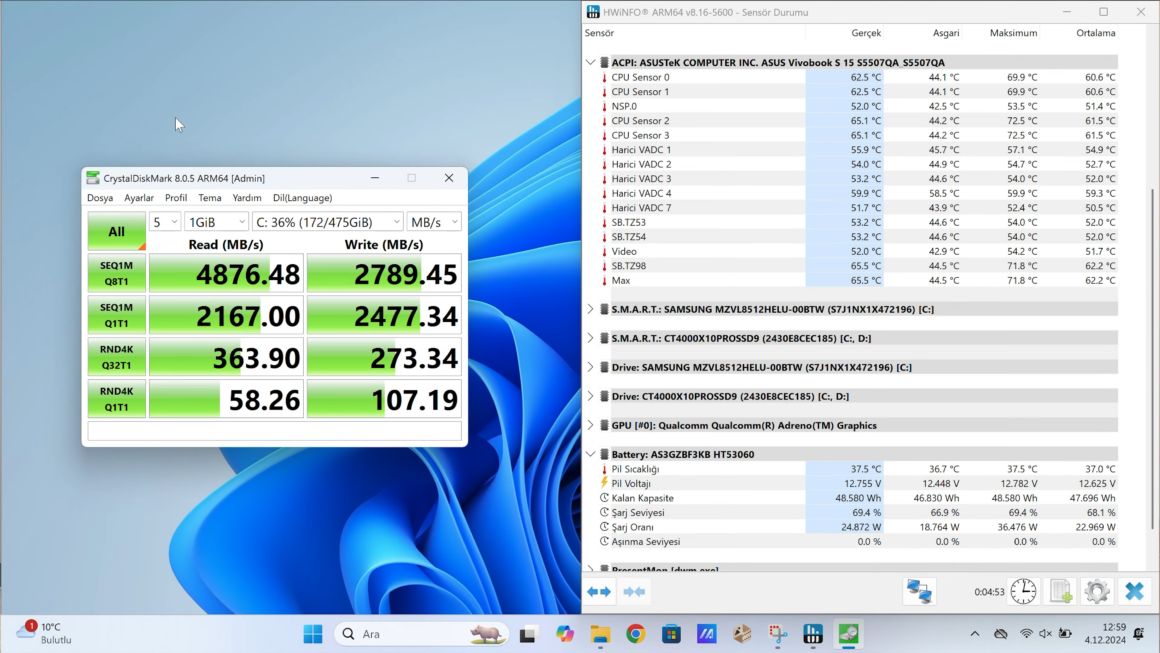Click CrystalDiskMark comment text field

point(274,431)
